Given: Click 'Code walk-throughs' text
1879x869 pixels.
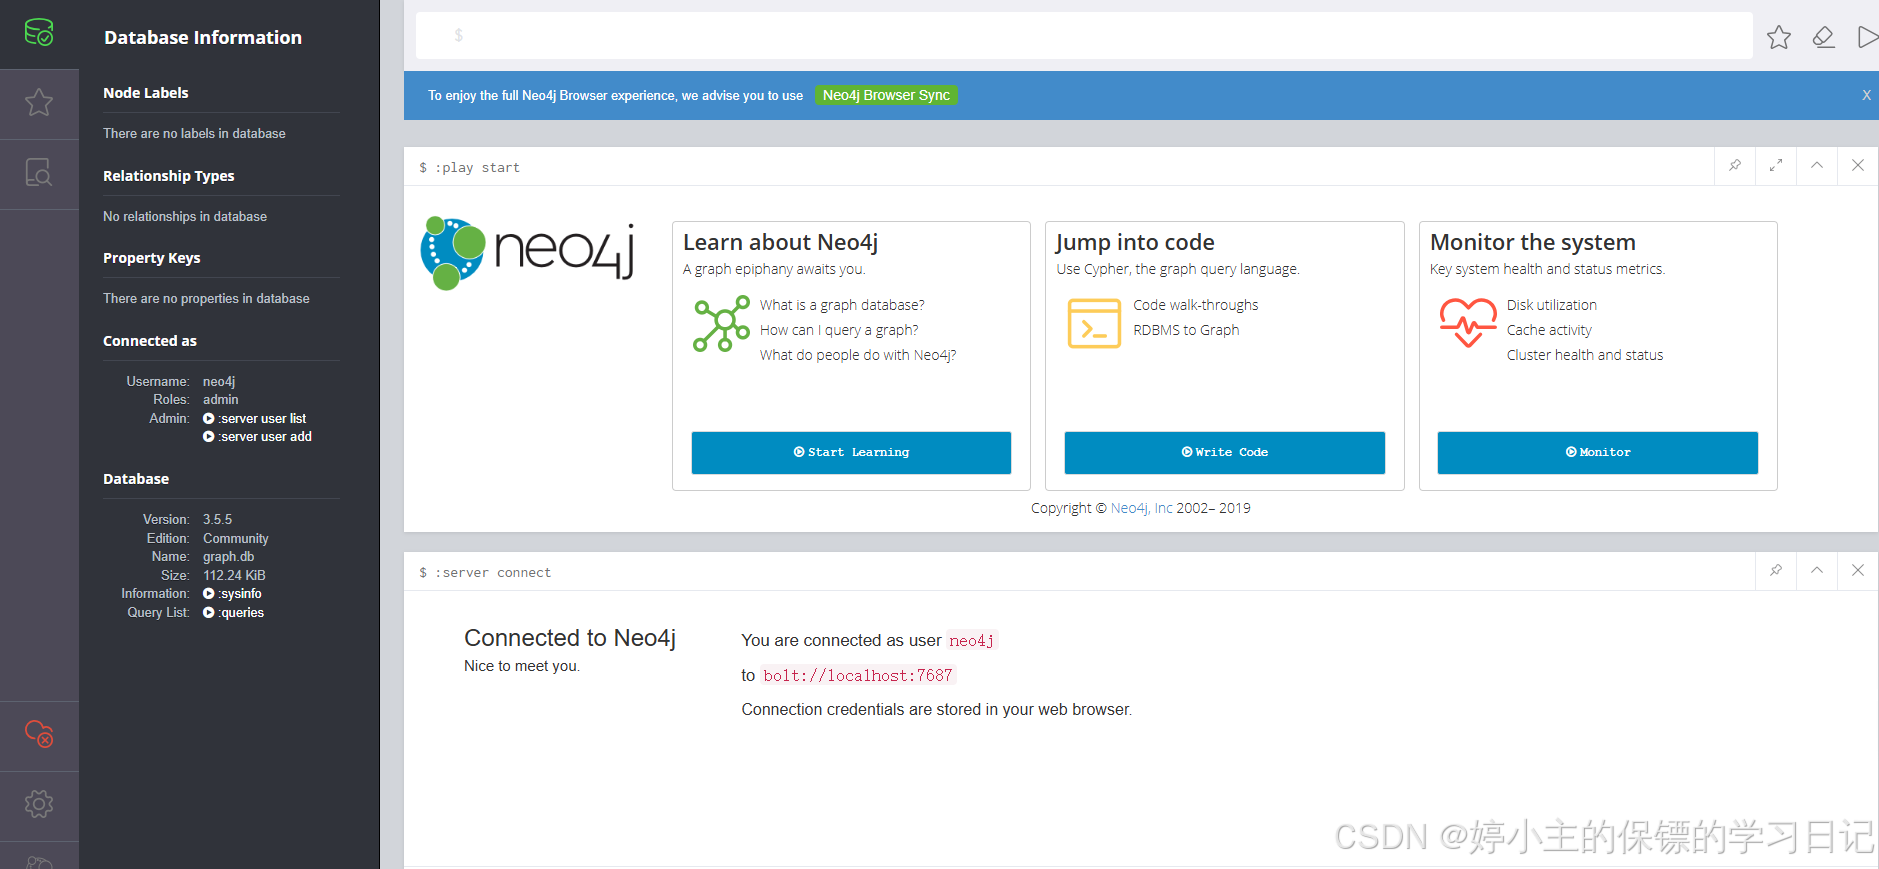Looking at the screenshot, I should pyautogui.click(x=1196, y=305).
